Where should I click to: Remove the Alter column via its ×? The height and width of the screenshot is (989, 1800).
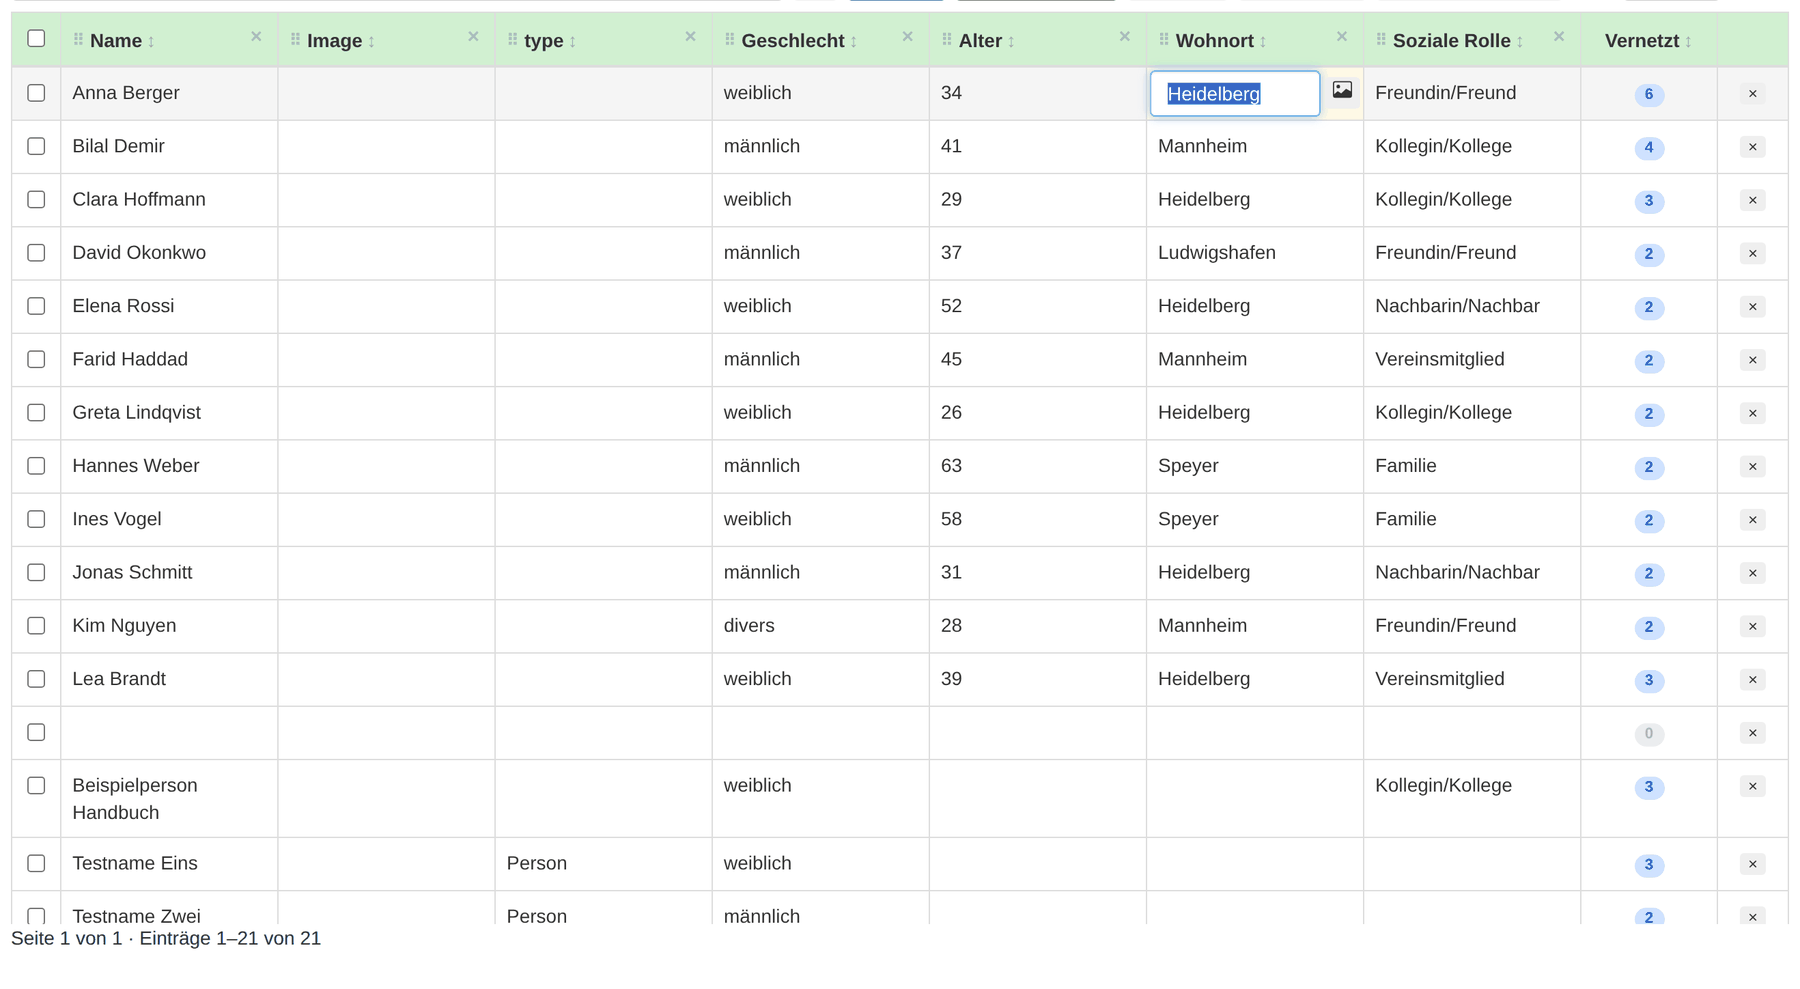pos(1124,37)
